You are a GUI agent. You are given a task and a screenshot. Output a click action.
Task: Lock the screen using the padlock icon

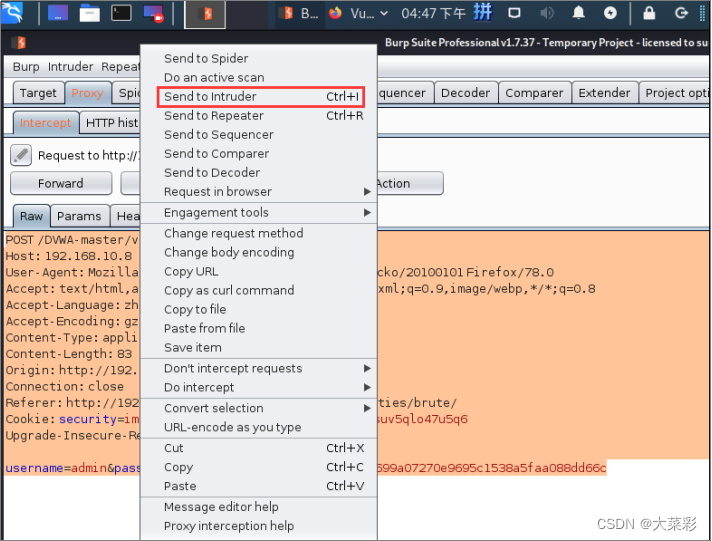tap(649, 13)
